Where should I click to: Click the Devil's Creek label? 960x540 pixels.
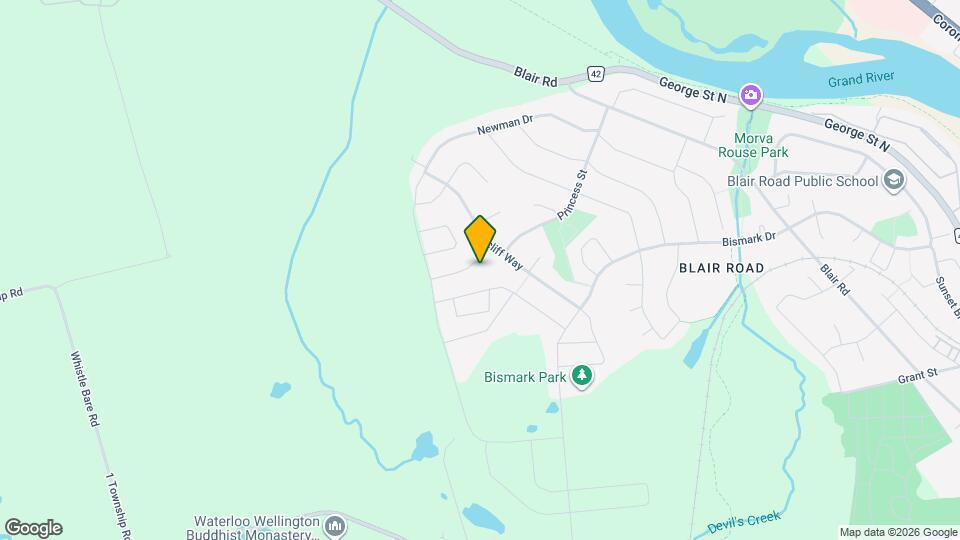tap(744, 522)
